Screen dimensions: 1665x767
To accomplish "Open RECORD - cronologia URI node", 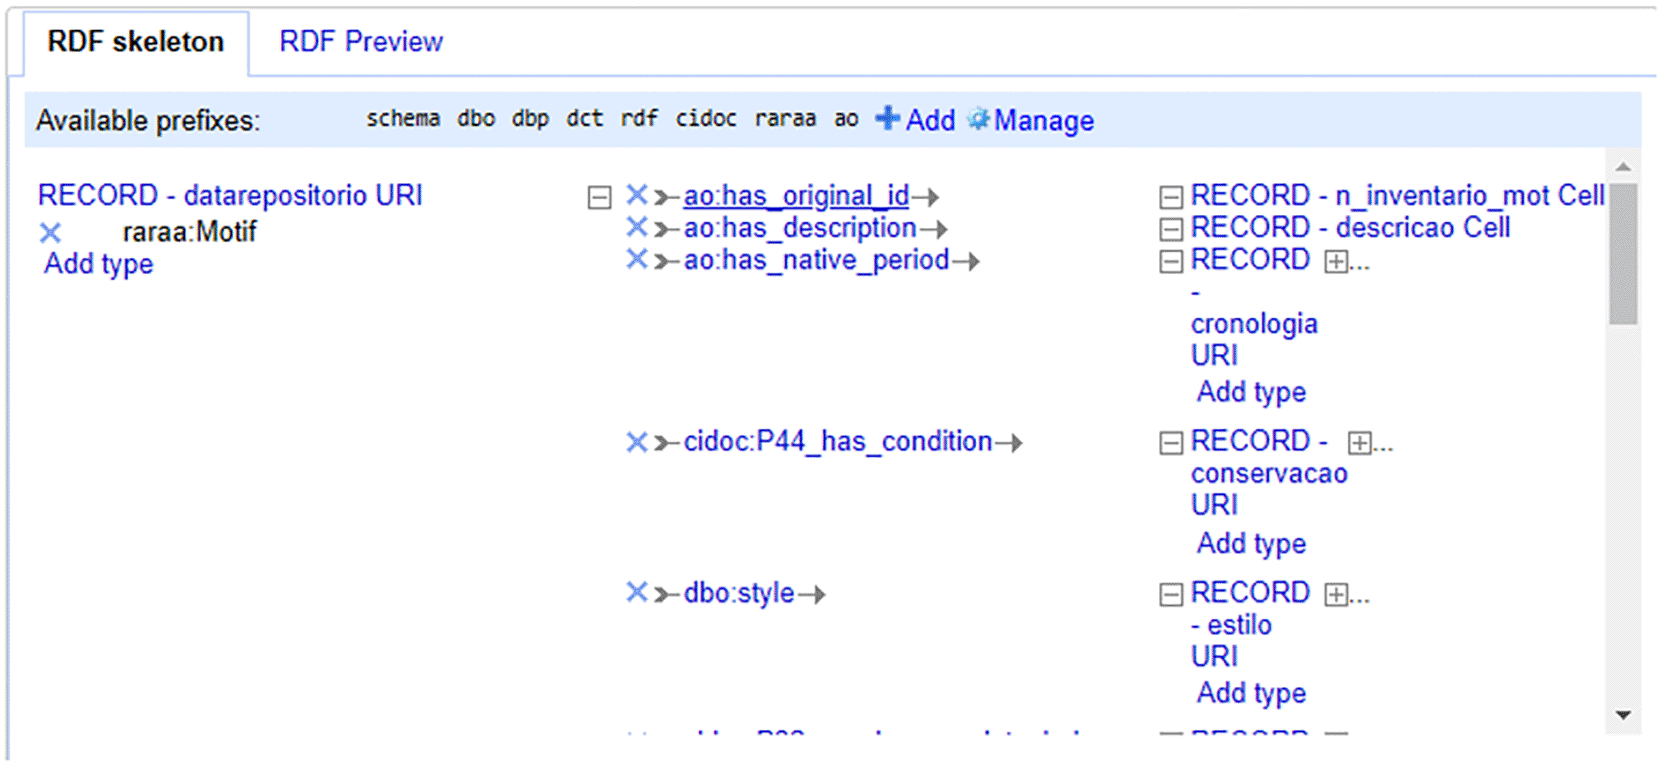I will tap(1254, 307).
